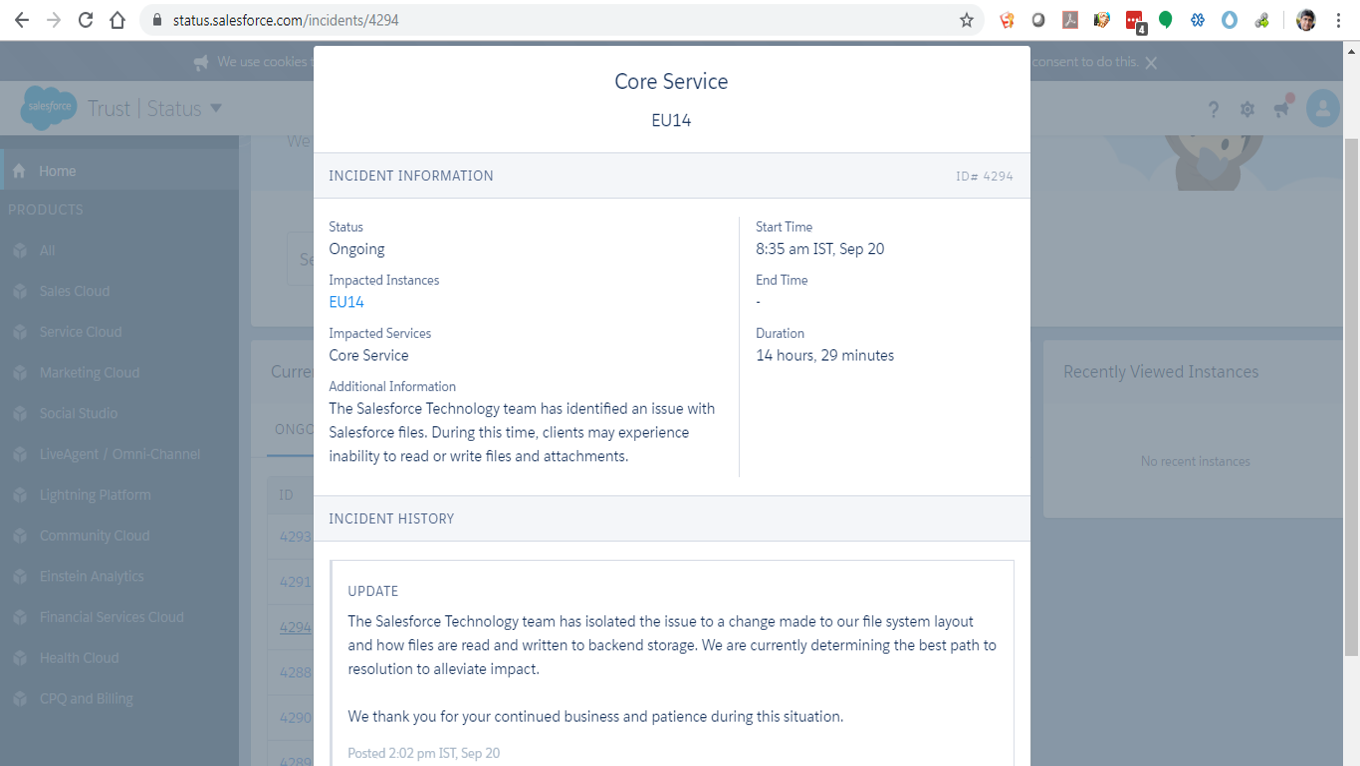Click the Ongoing status value
Image resolution: width=1360 pixels, height=766 pixels.
point(357,249)
